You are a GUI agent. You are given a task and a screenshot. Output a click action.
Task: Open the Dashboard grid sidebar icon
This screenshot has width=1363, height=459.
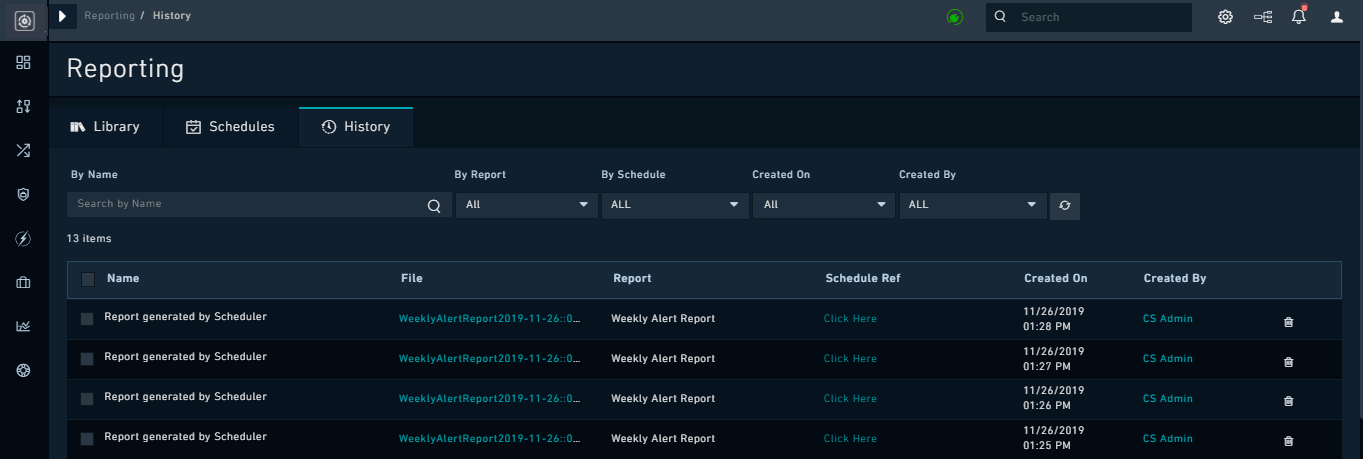pyautogui.click(x=23, y=63)
